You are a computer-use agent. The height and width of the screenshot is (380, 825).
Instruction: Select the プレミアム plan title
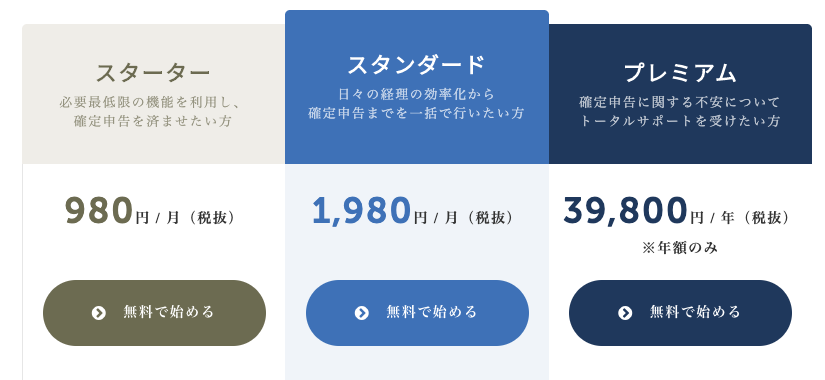(x=679, y=73)
